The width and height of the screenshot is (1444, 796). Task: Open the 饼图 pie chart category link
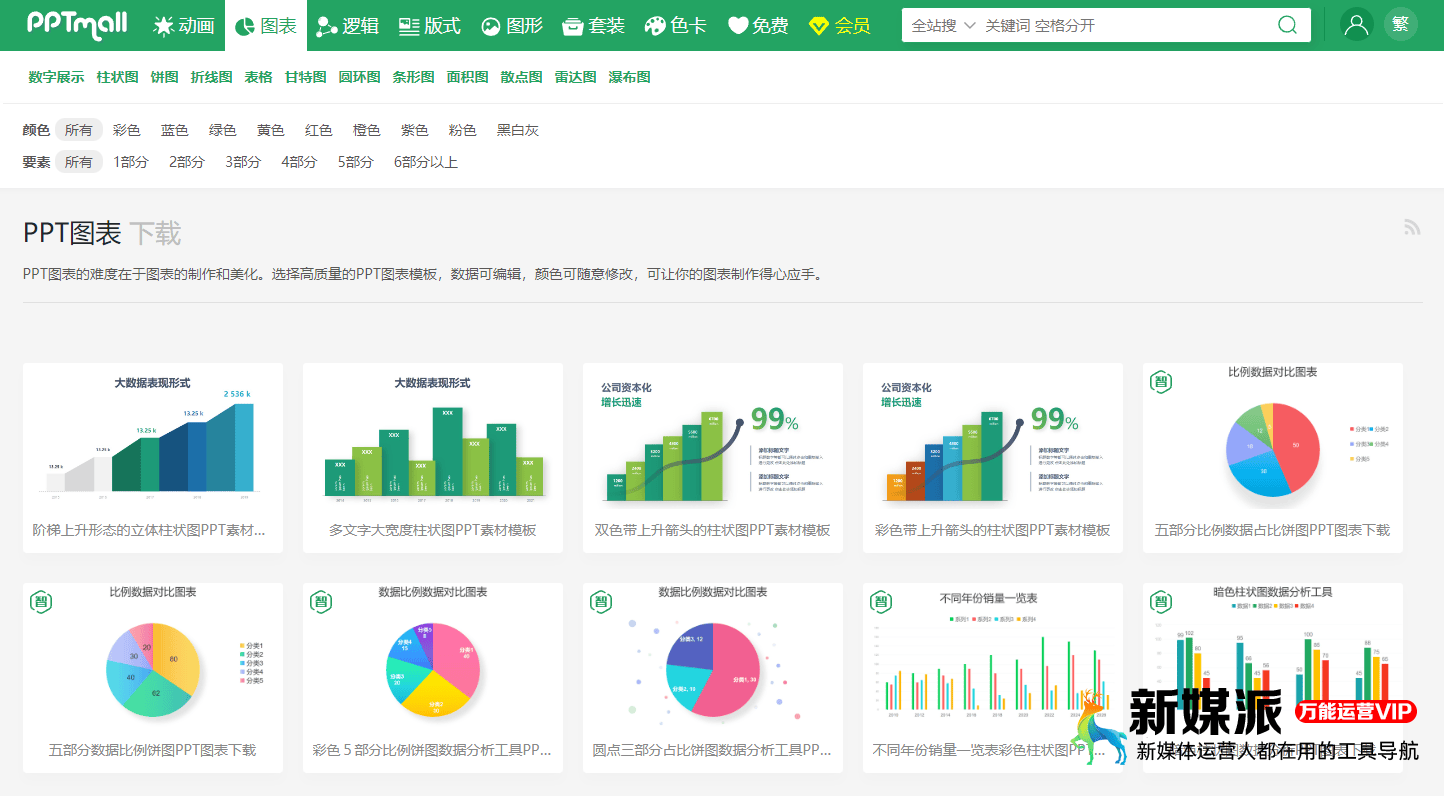164,77
